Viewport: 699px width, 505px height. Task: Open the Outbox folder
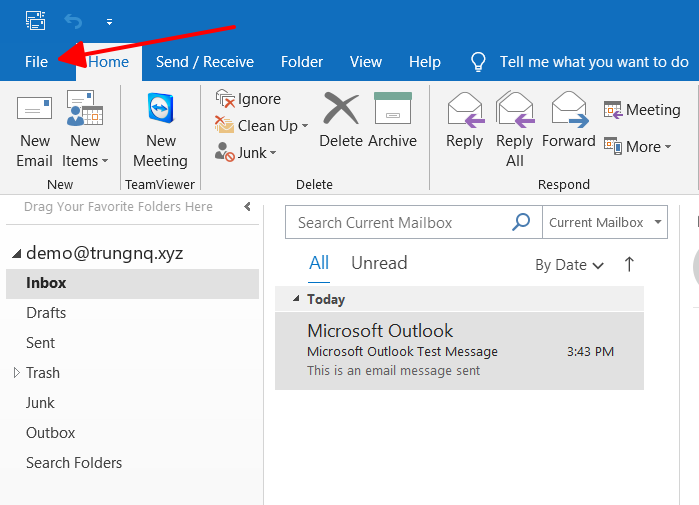(50, 433)
